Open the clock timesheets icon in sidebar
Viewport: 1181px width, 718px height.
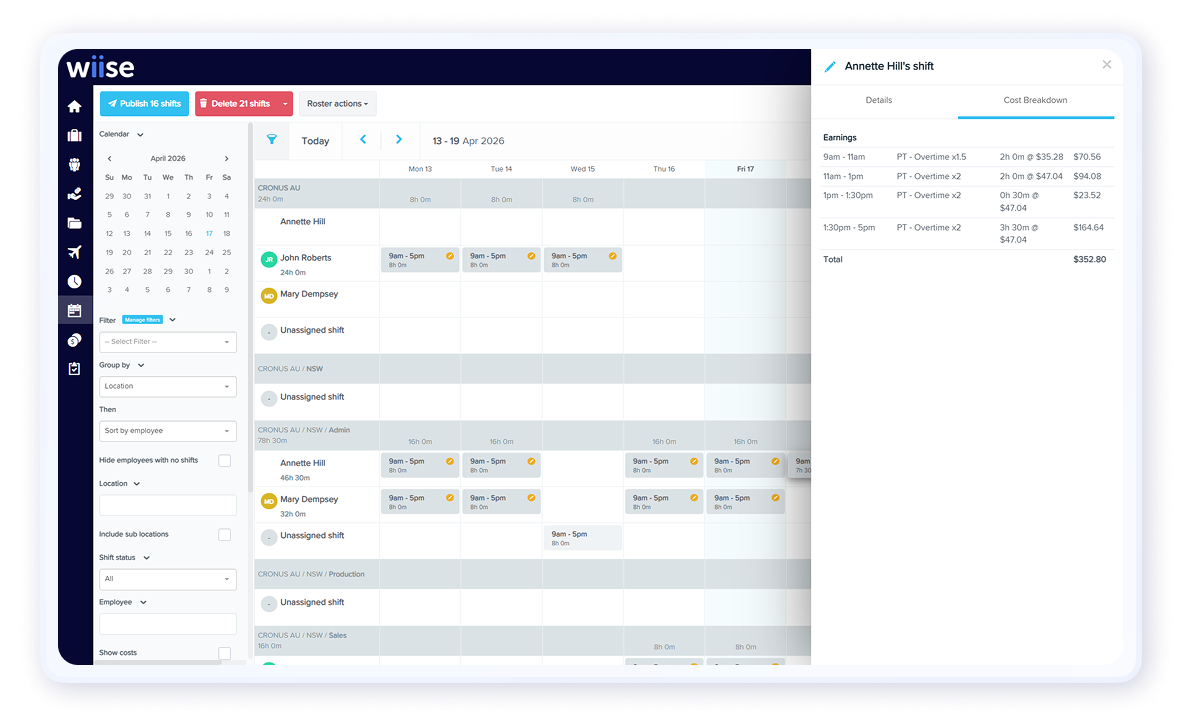[x=74, y=281]
